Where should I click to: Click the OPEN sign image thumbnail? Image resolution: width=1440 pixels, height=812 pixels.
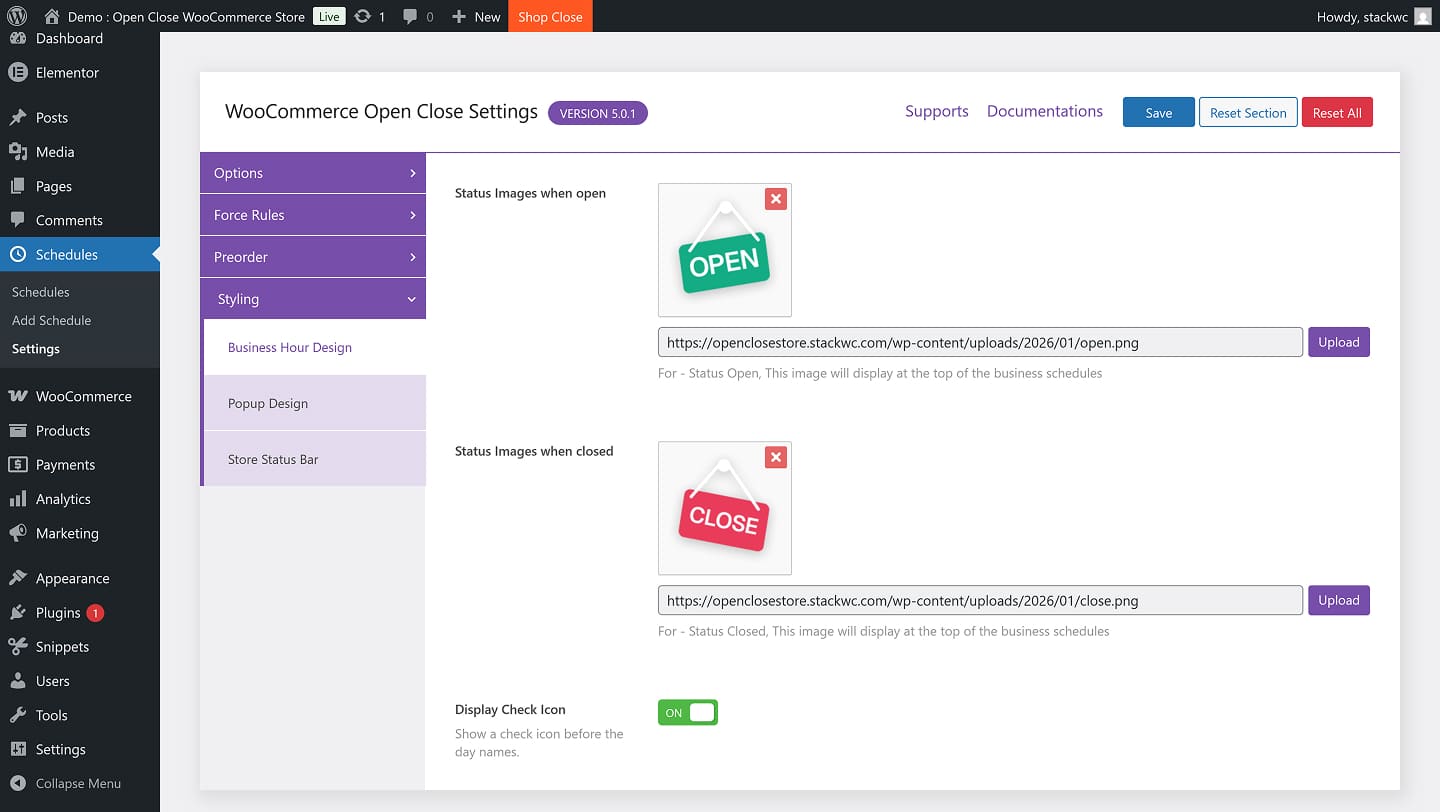(x=725, y=250)
